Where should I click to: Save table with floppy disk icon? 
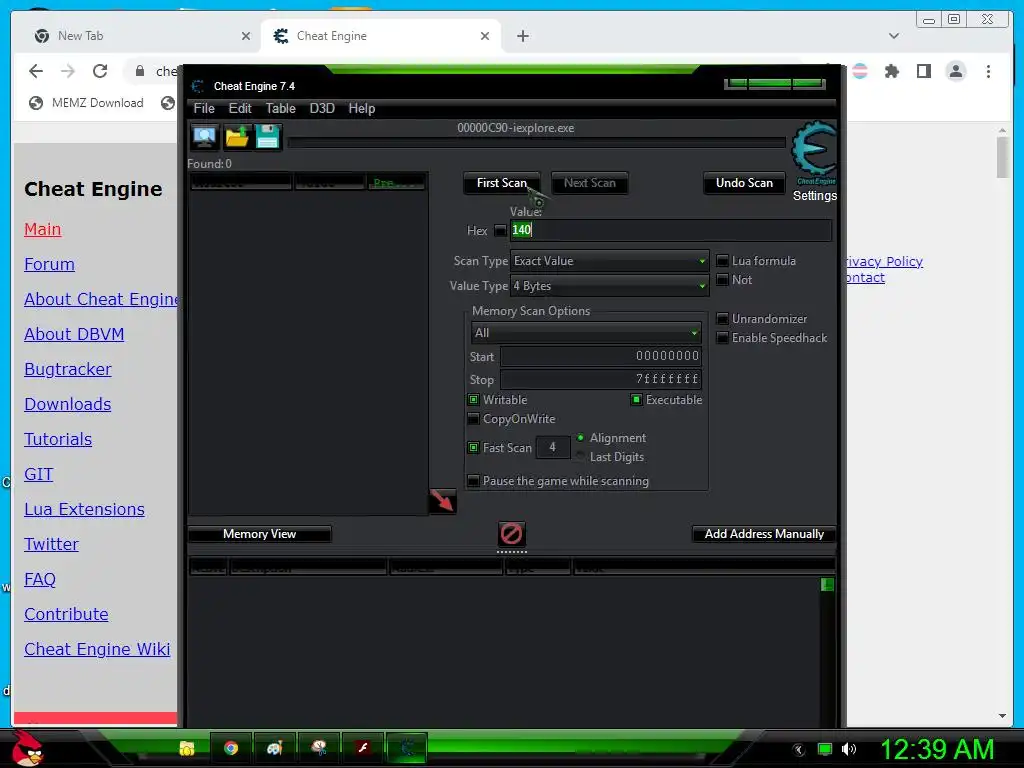(x=268, y=137)
